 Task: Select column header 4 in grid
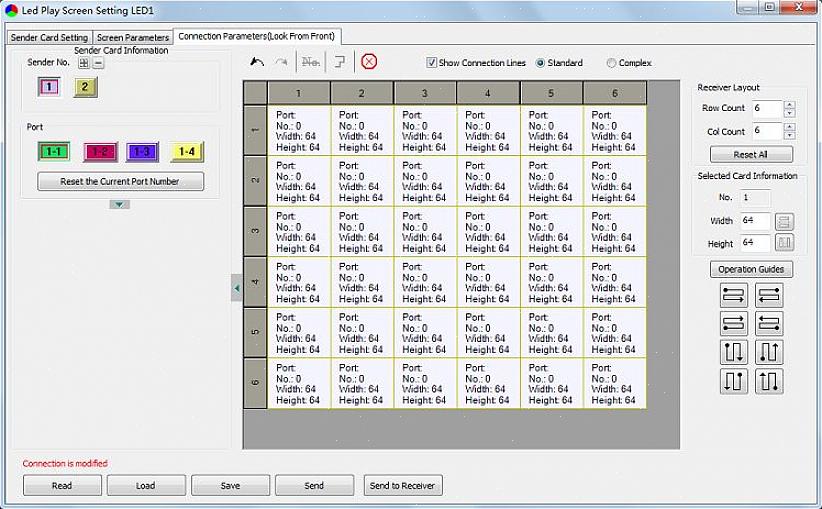click(488, 93)
